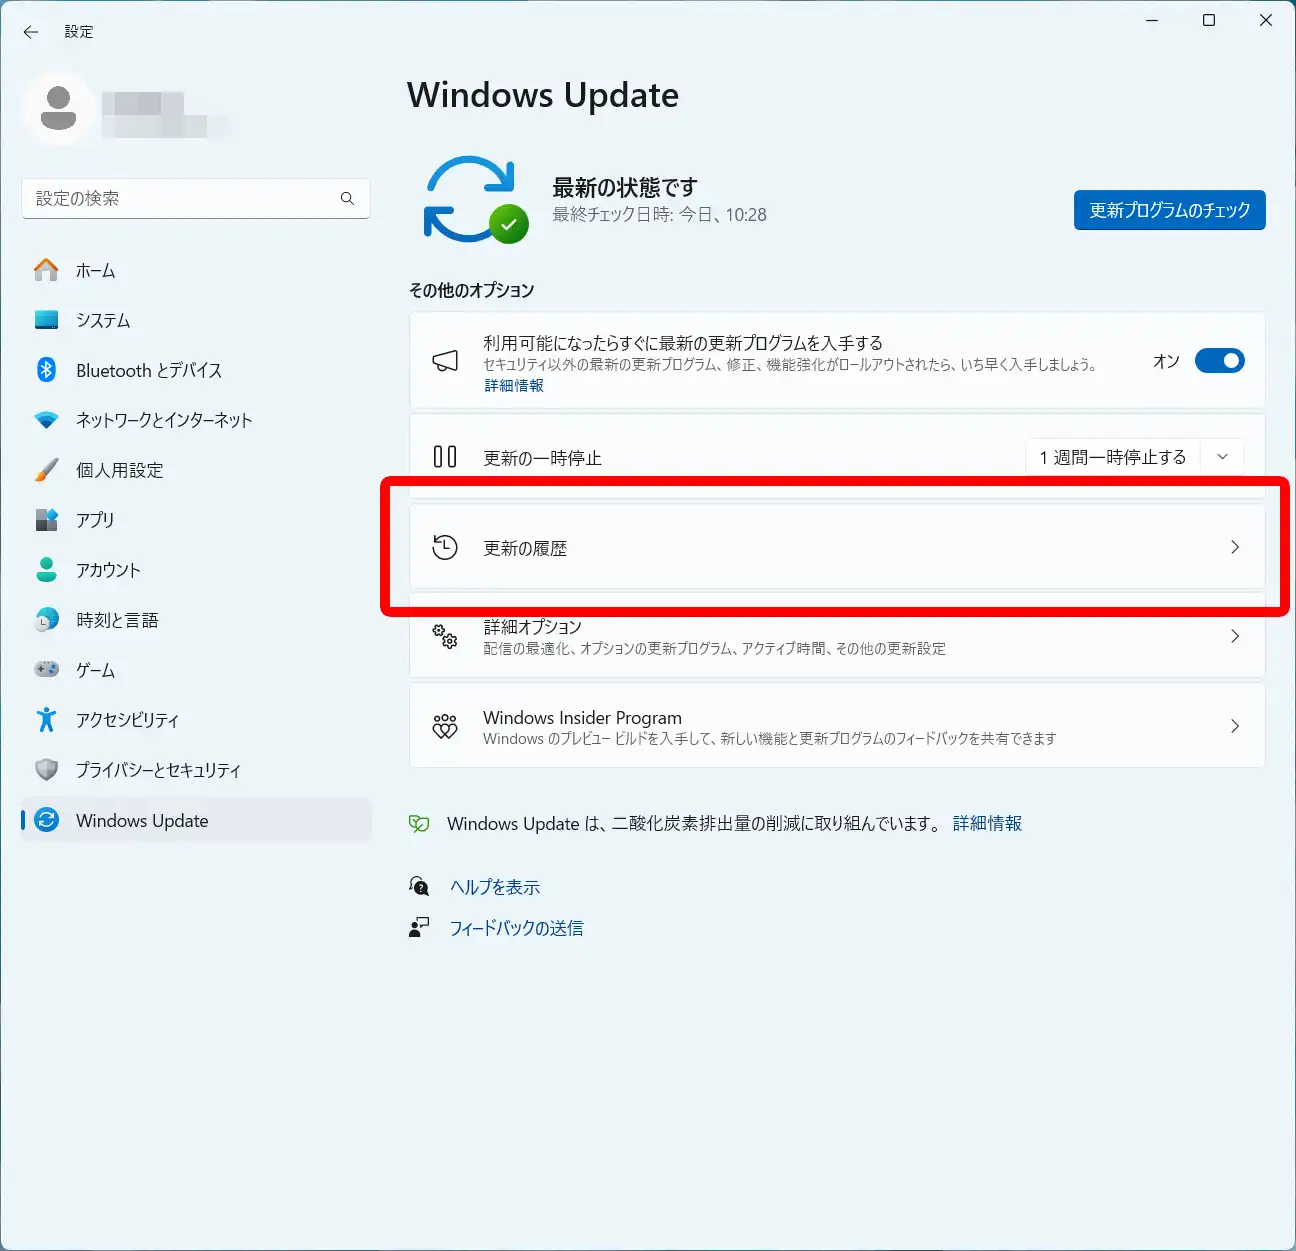The height and width of the screenshot is (1251, 1296).
Task: Open 更新の履歴 via its chevron
Action: click(1235, 547)
